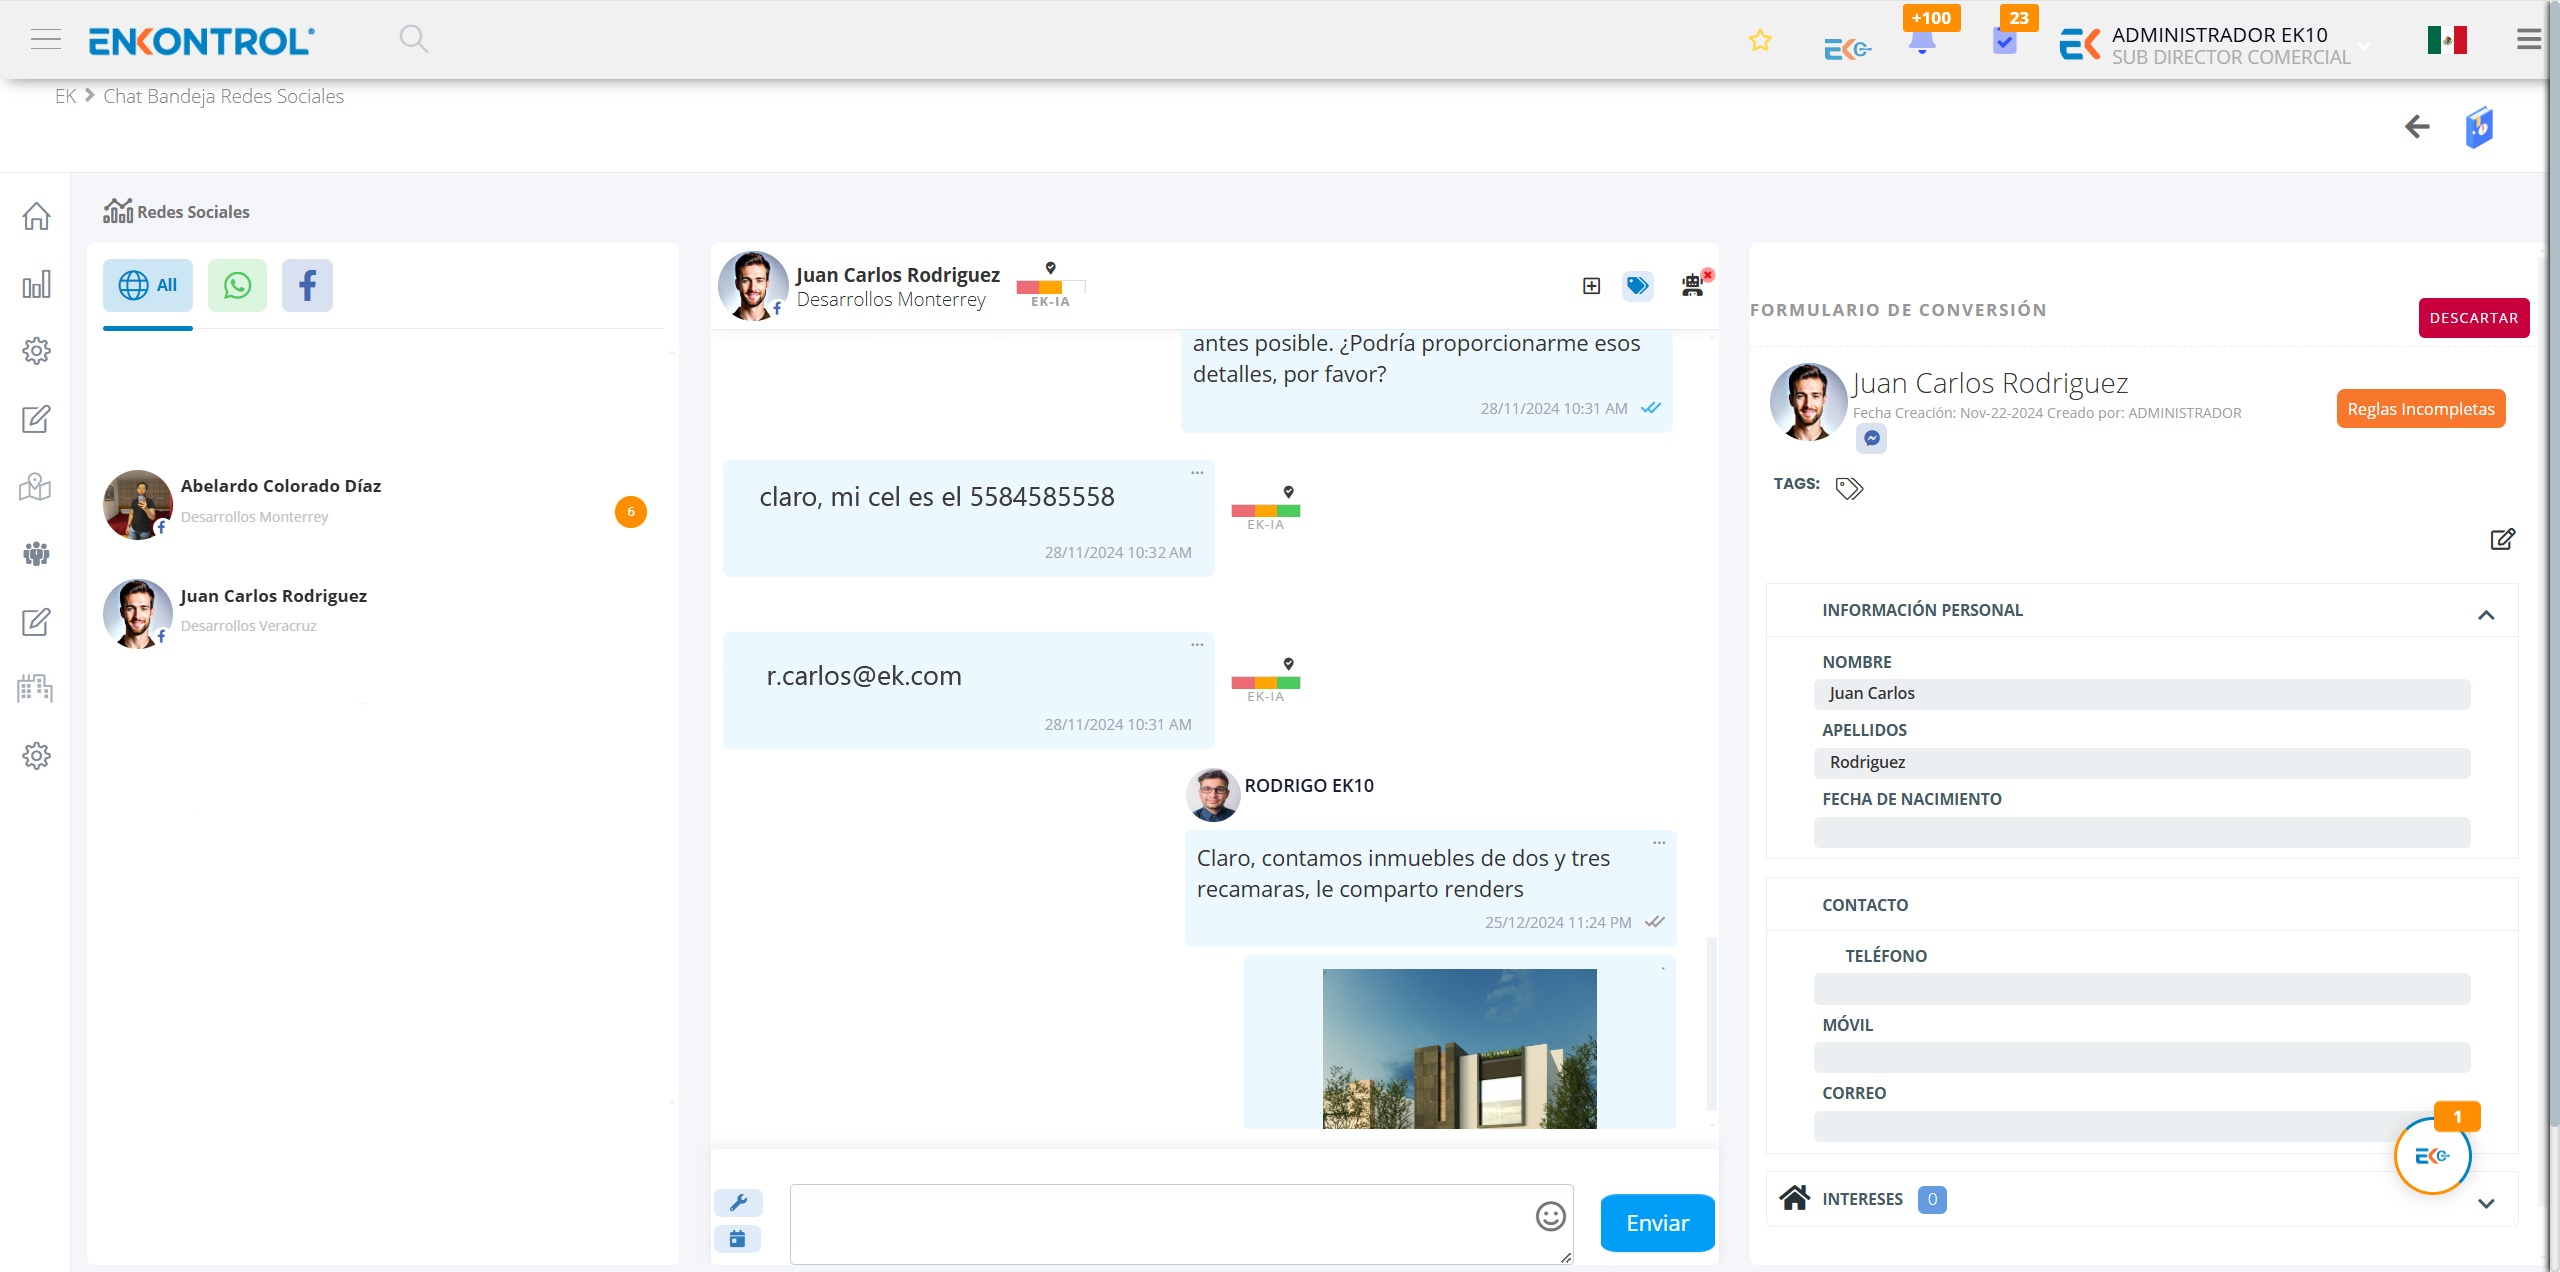The height and width of the screenshot is (1272, 2560).
Task: Open the building render image thumbnail
Action: click(1459, 1048)
